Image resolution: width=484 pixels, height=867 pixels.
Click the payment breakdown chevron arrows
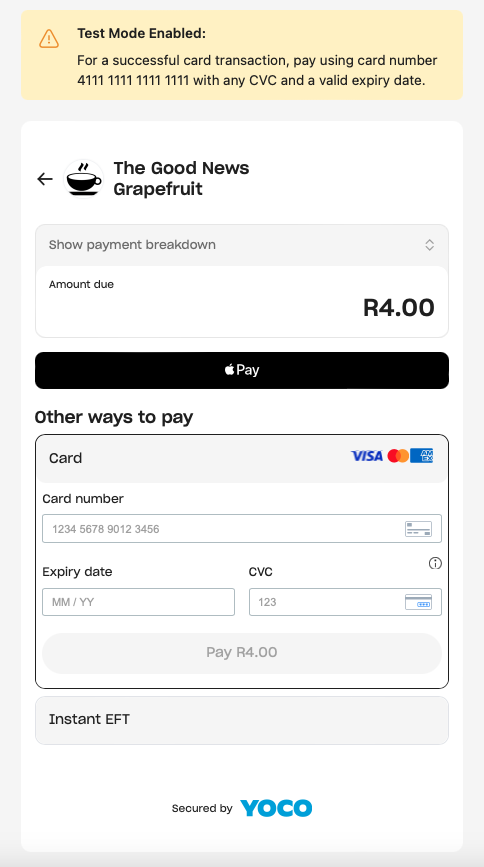[x=429, y=245]
